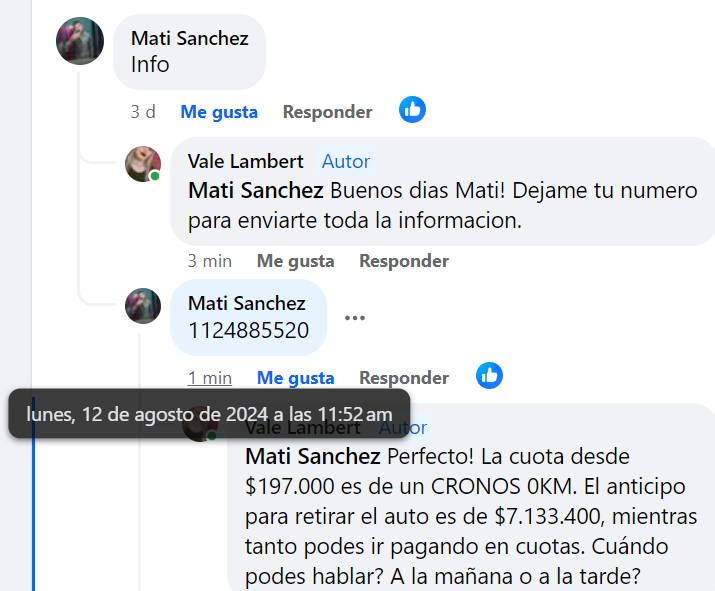Toggle the blue "Me gusta" under the phone number comment

tap(295, 378)
